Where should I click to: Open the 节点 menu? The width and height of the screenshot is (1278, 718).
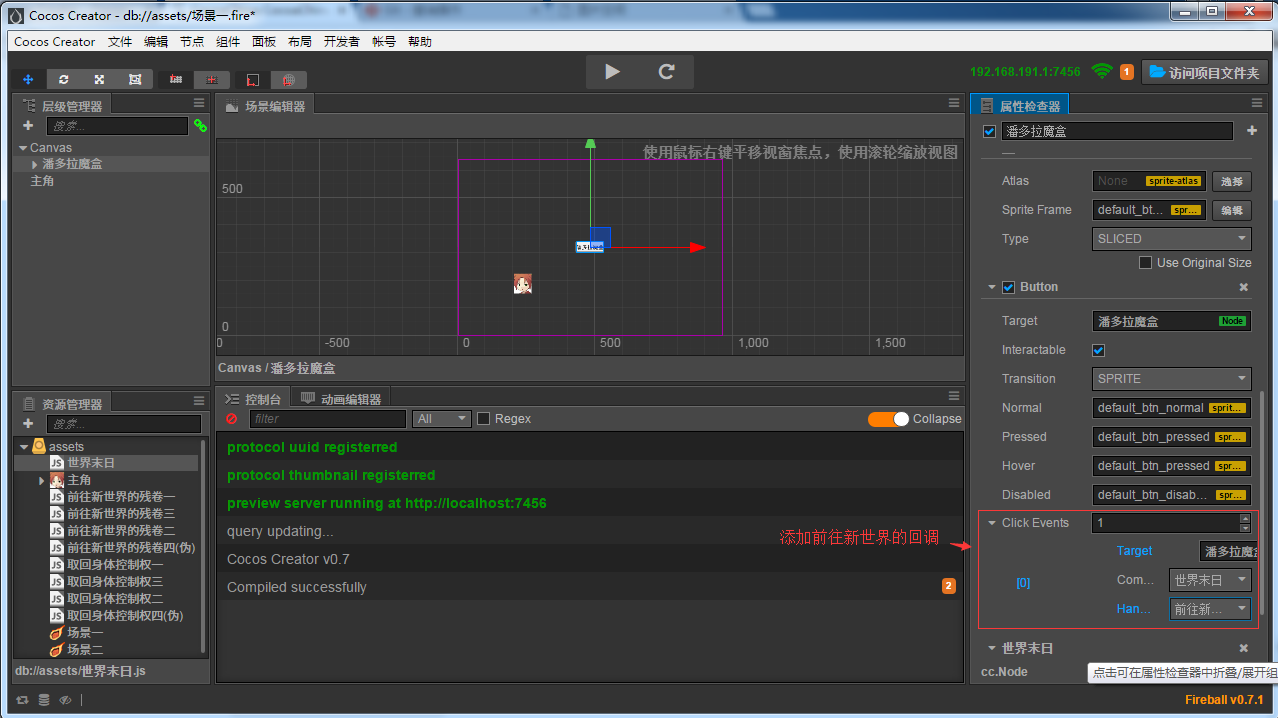coord(192,42)
